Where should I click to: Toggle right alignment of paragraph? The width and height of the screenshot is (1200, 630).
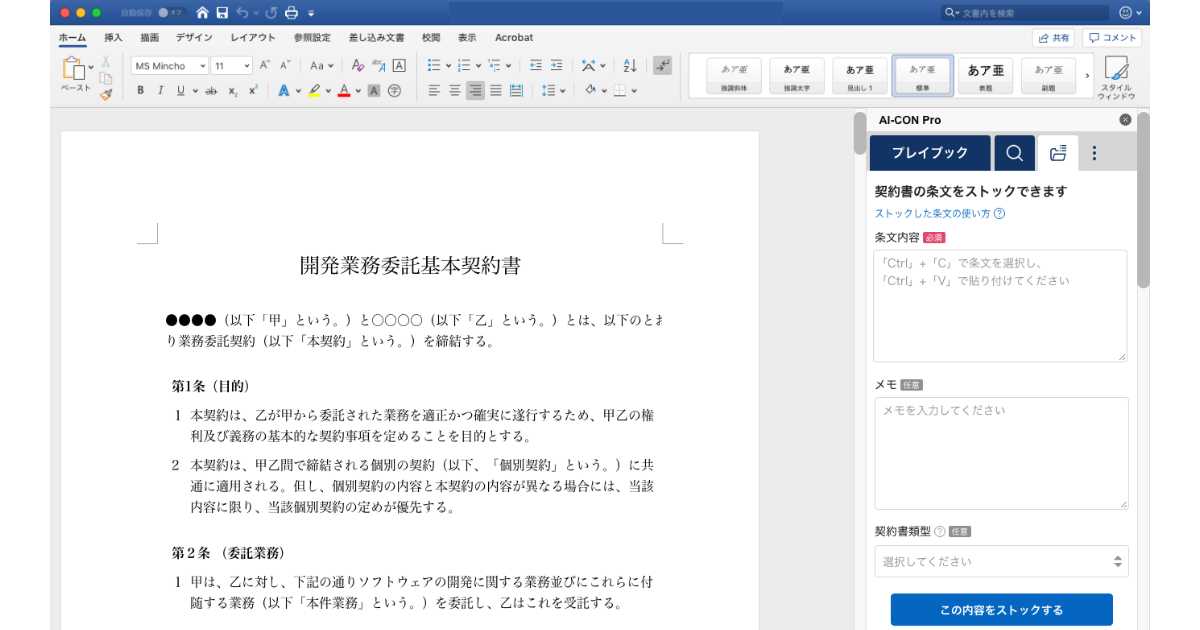point(475,90)
